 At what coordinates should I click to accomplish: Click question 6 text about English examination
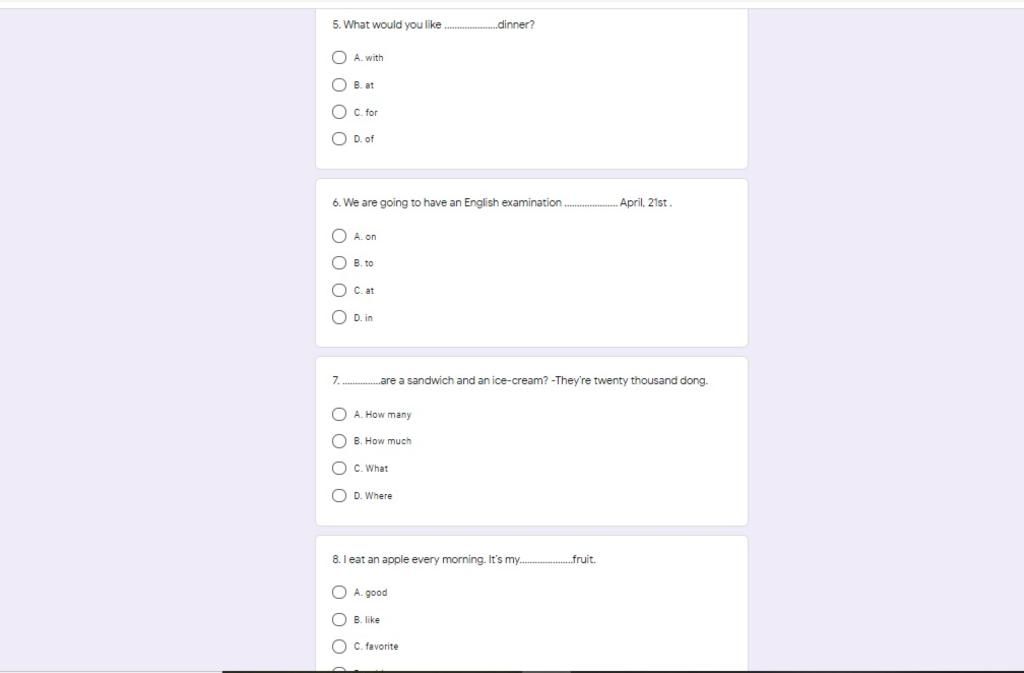click(x=502, y=203)
